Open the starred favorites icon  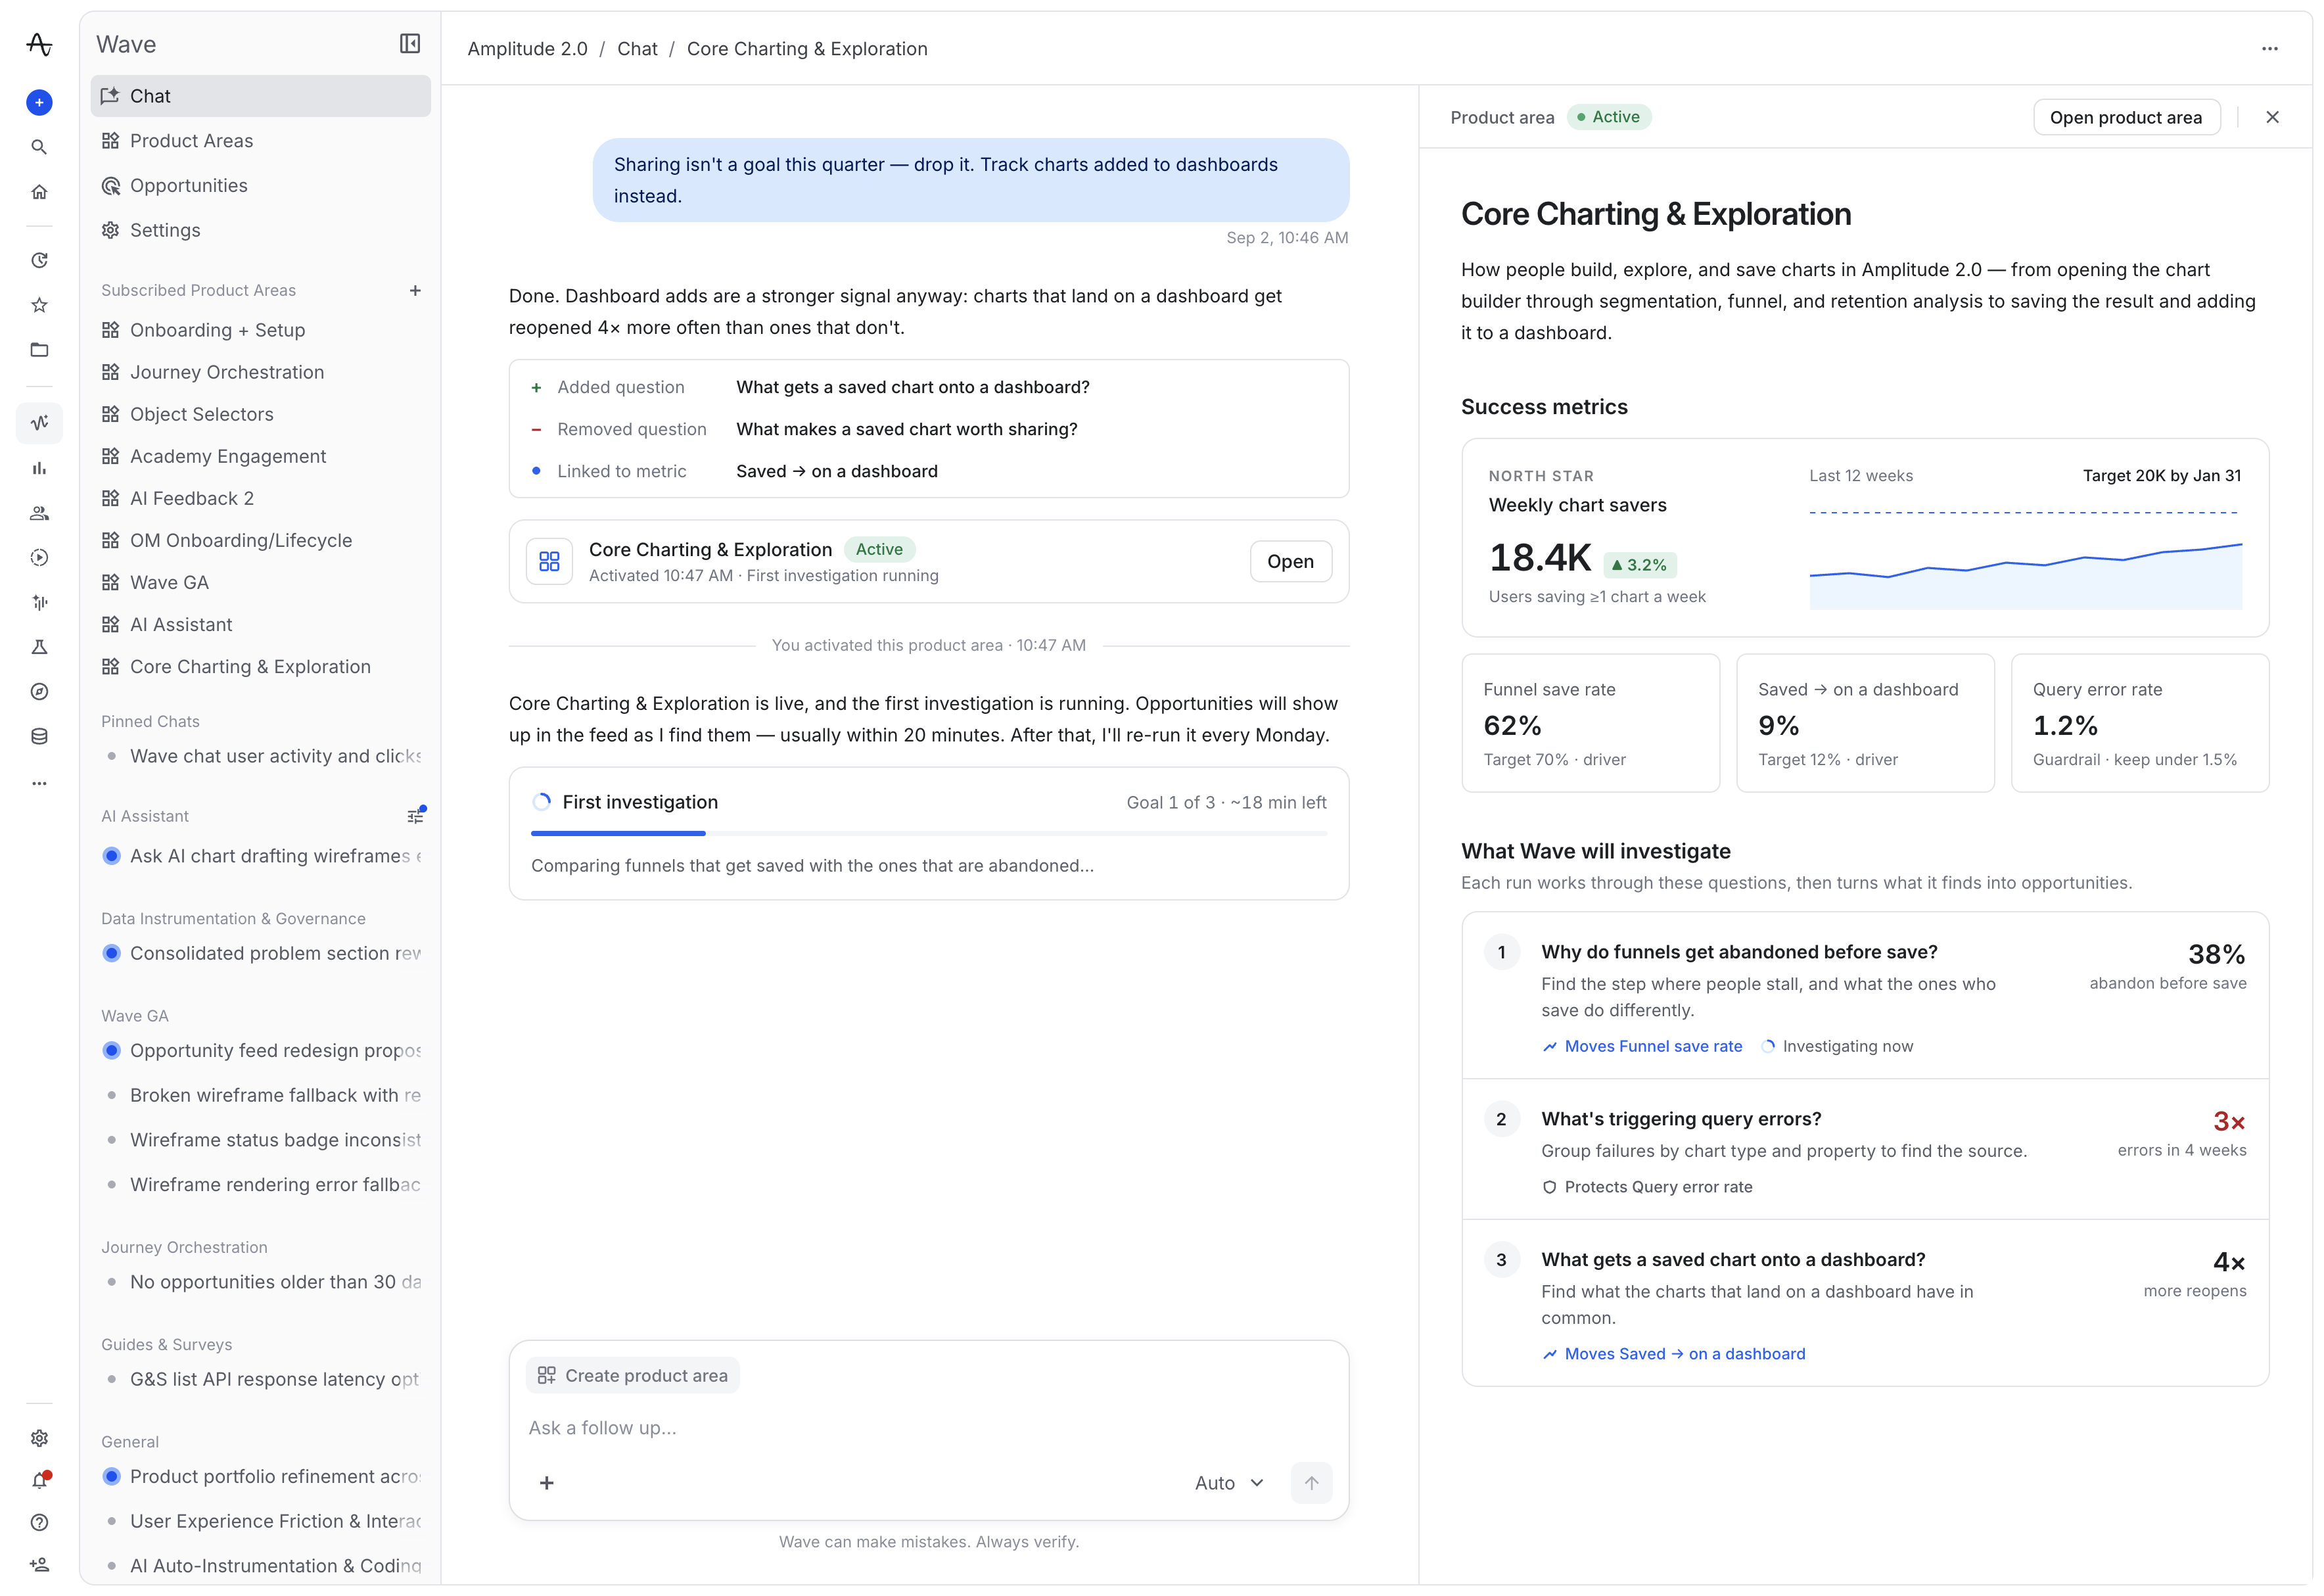click(x=39, y=305)
